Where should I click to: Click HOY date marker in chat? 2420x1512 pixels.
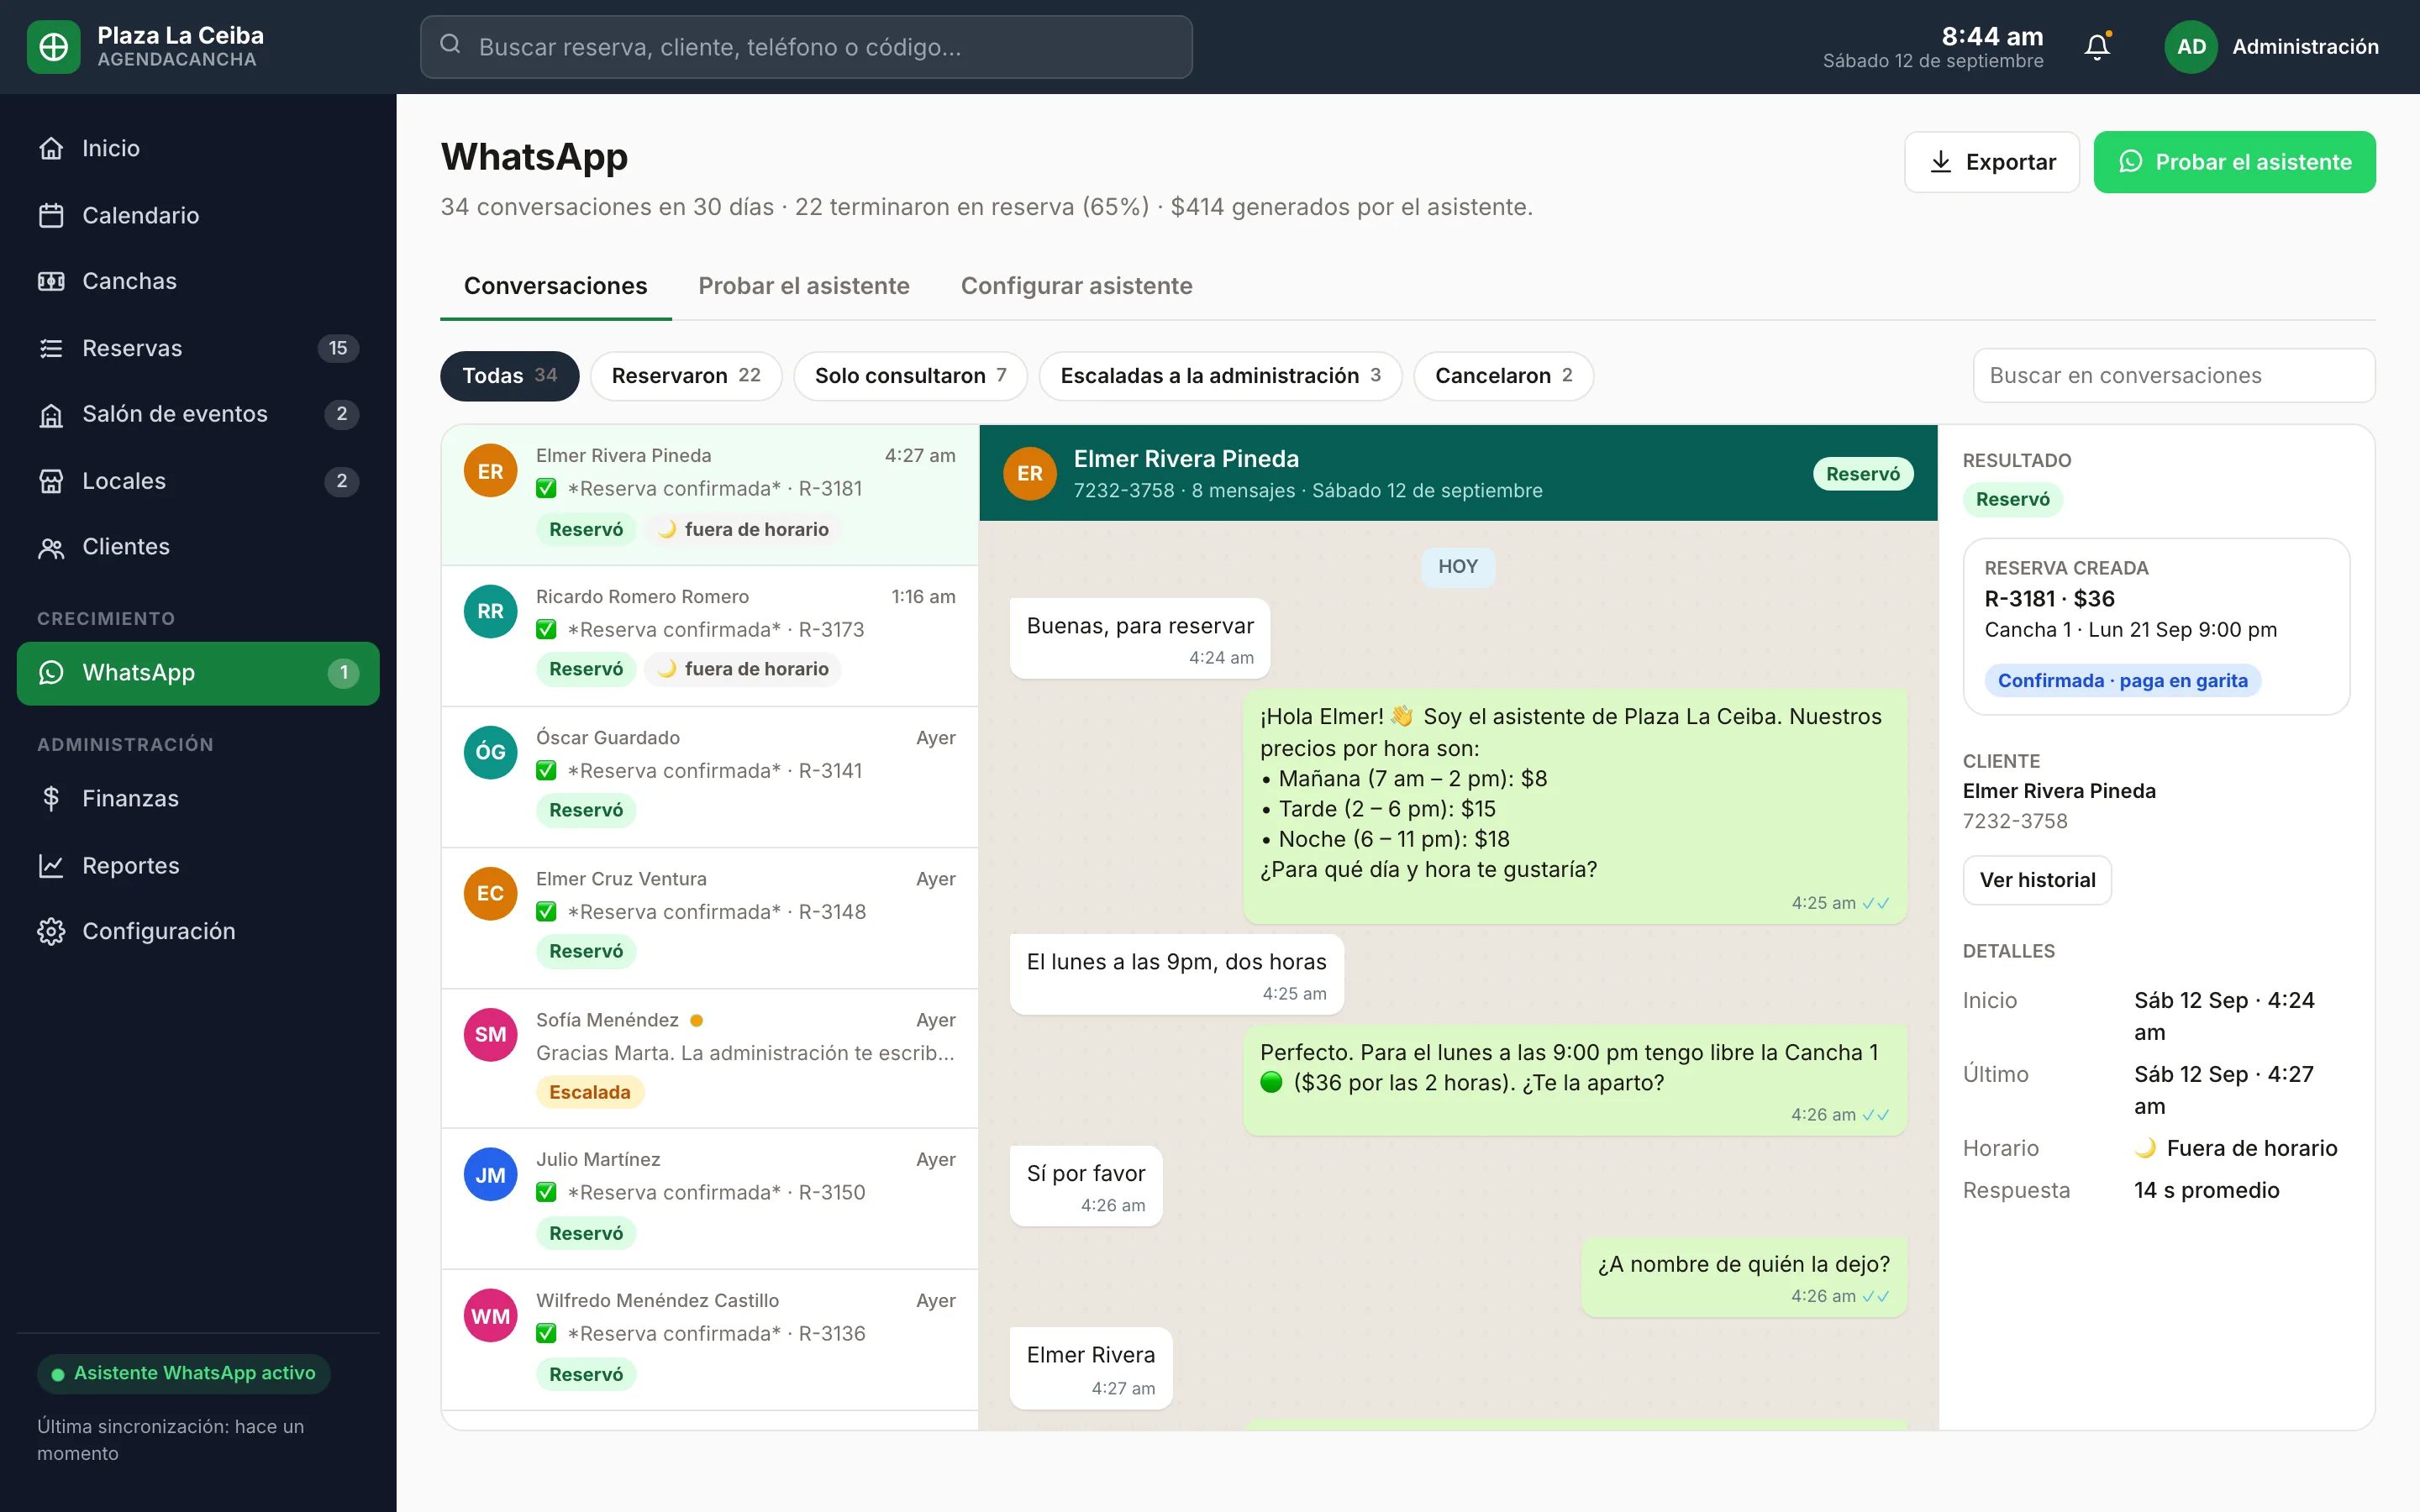pos(1457,567)
